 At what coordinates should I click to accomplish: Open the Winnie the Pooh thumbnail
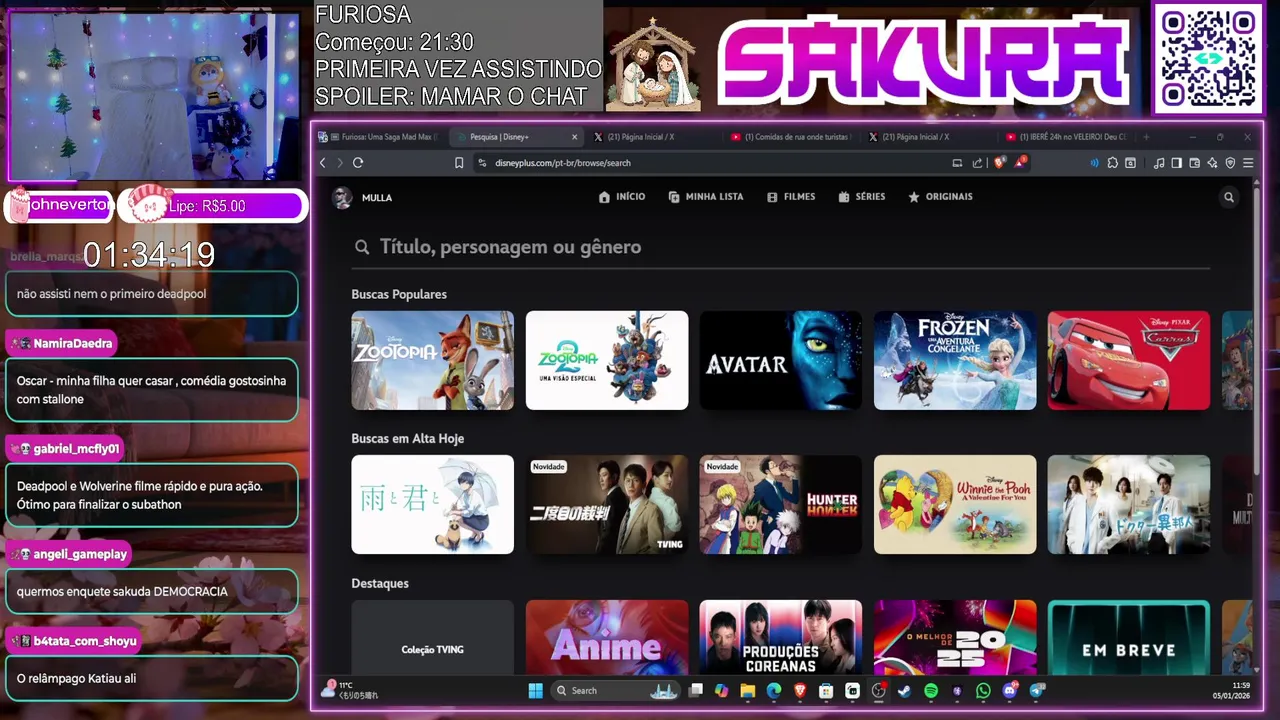coord(955,505)
